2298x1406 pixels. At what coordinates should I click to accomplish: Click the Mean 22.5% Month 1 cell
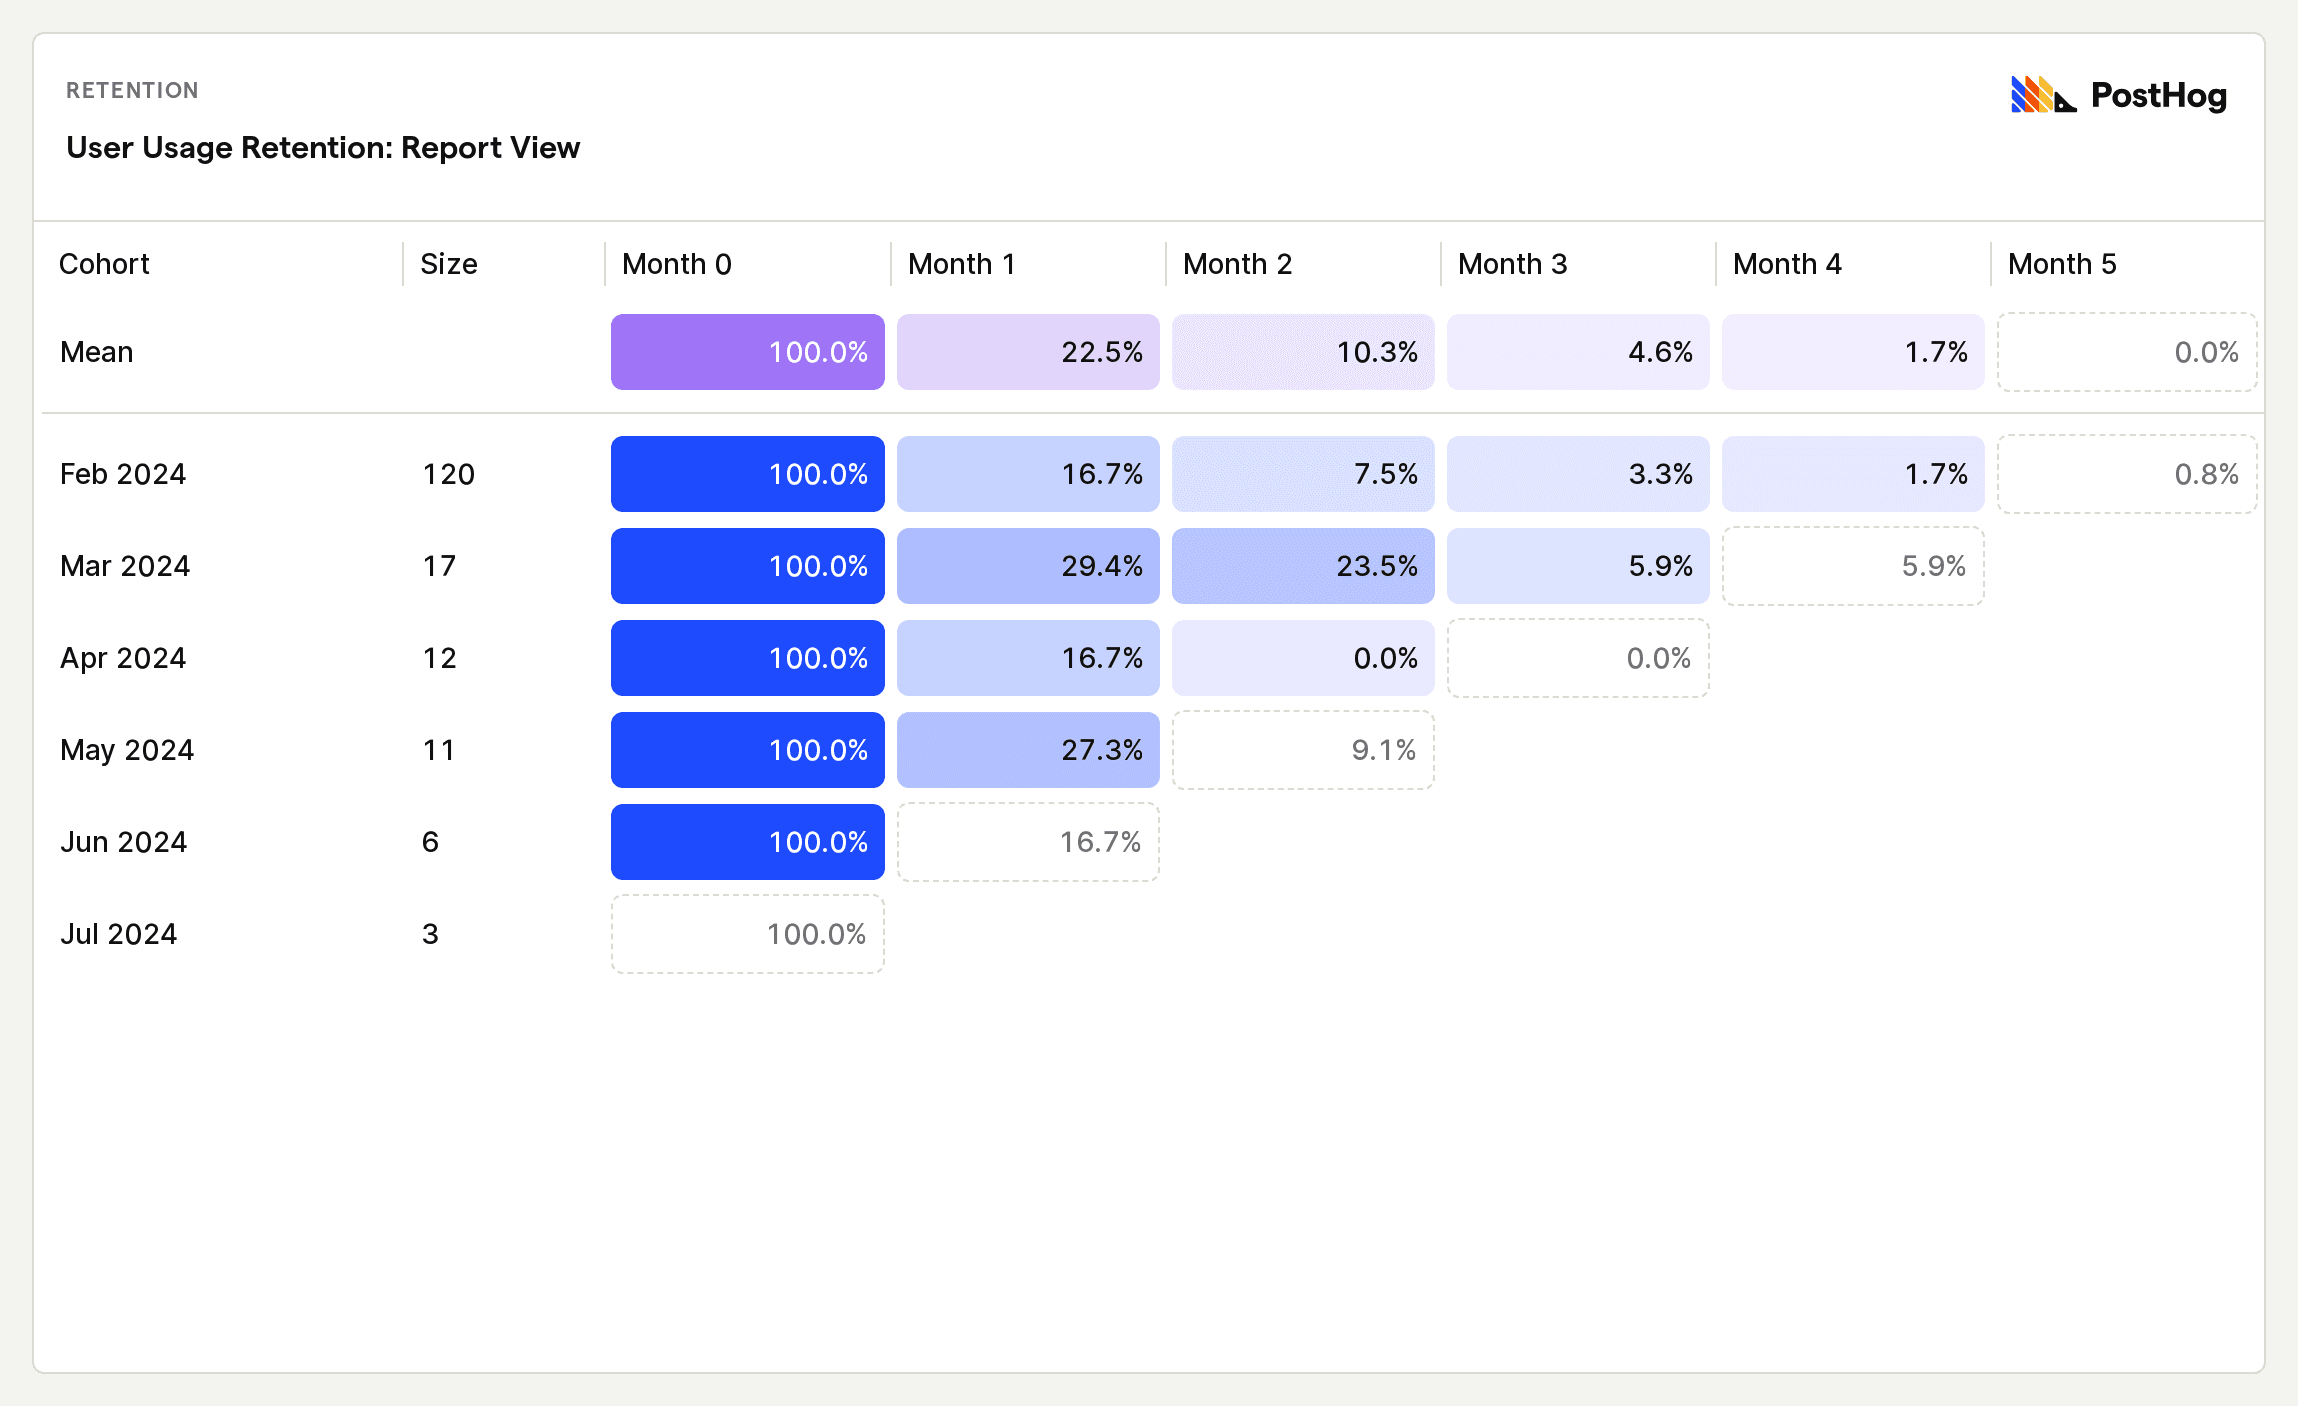[x=1028, y=352]
